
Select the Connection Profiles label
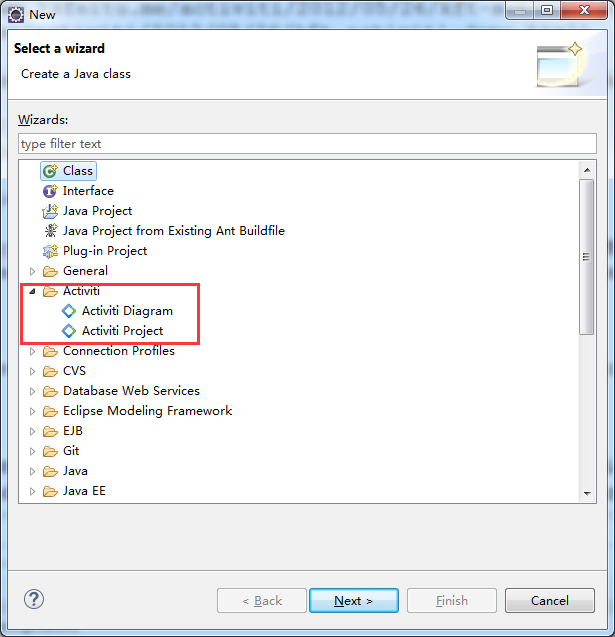point(119,351)
